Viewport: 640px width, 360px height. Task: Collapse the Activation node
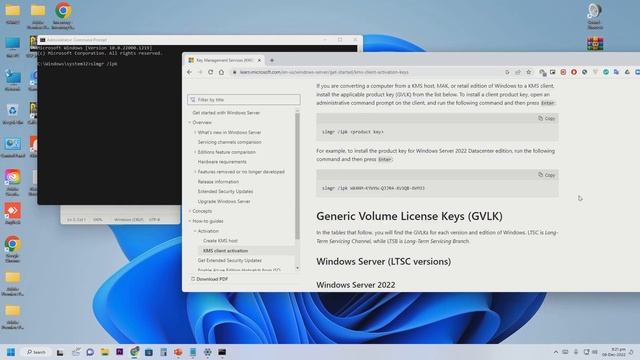195,231
